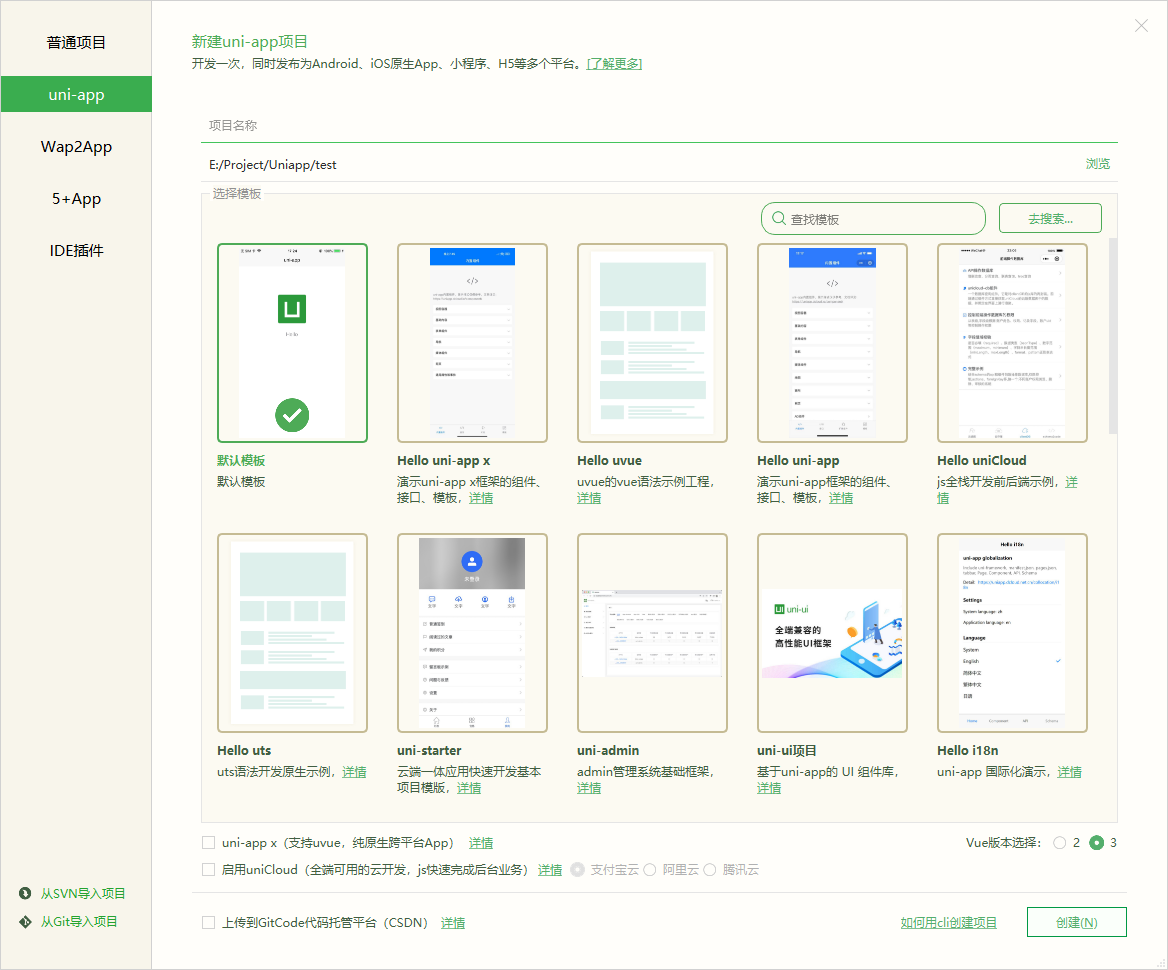
Task: Select the Hello uniCloud template thumbnail
Action: tap(1012, 343)
